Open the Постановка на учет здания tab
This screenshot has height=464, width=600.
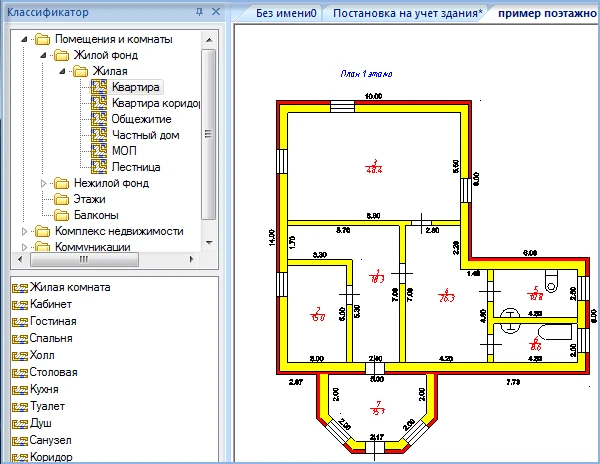tap(408, 14)
